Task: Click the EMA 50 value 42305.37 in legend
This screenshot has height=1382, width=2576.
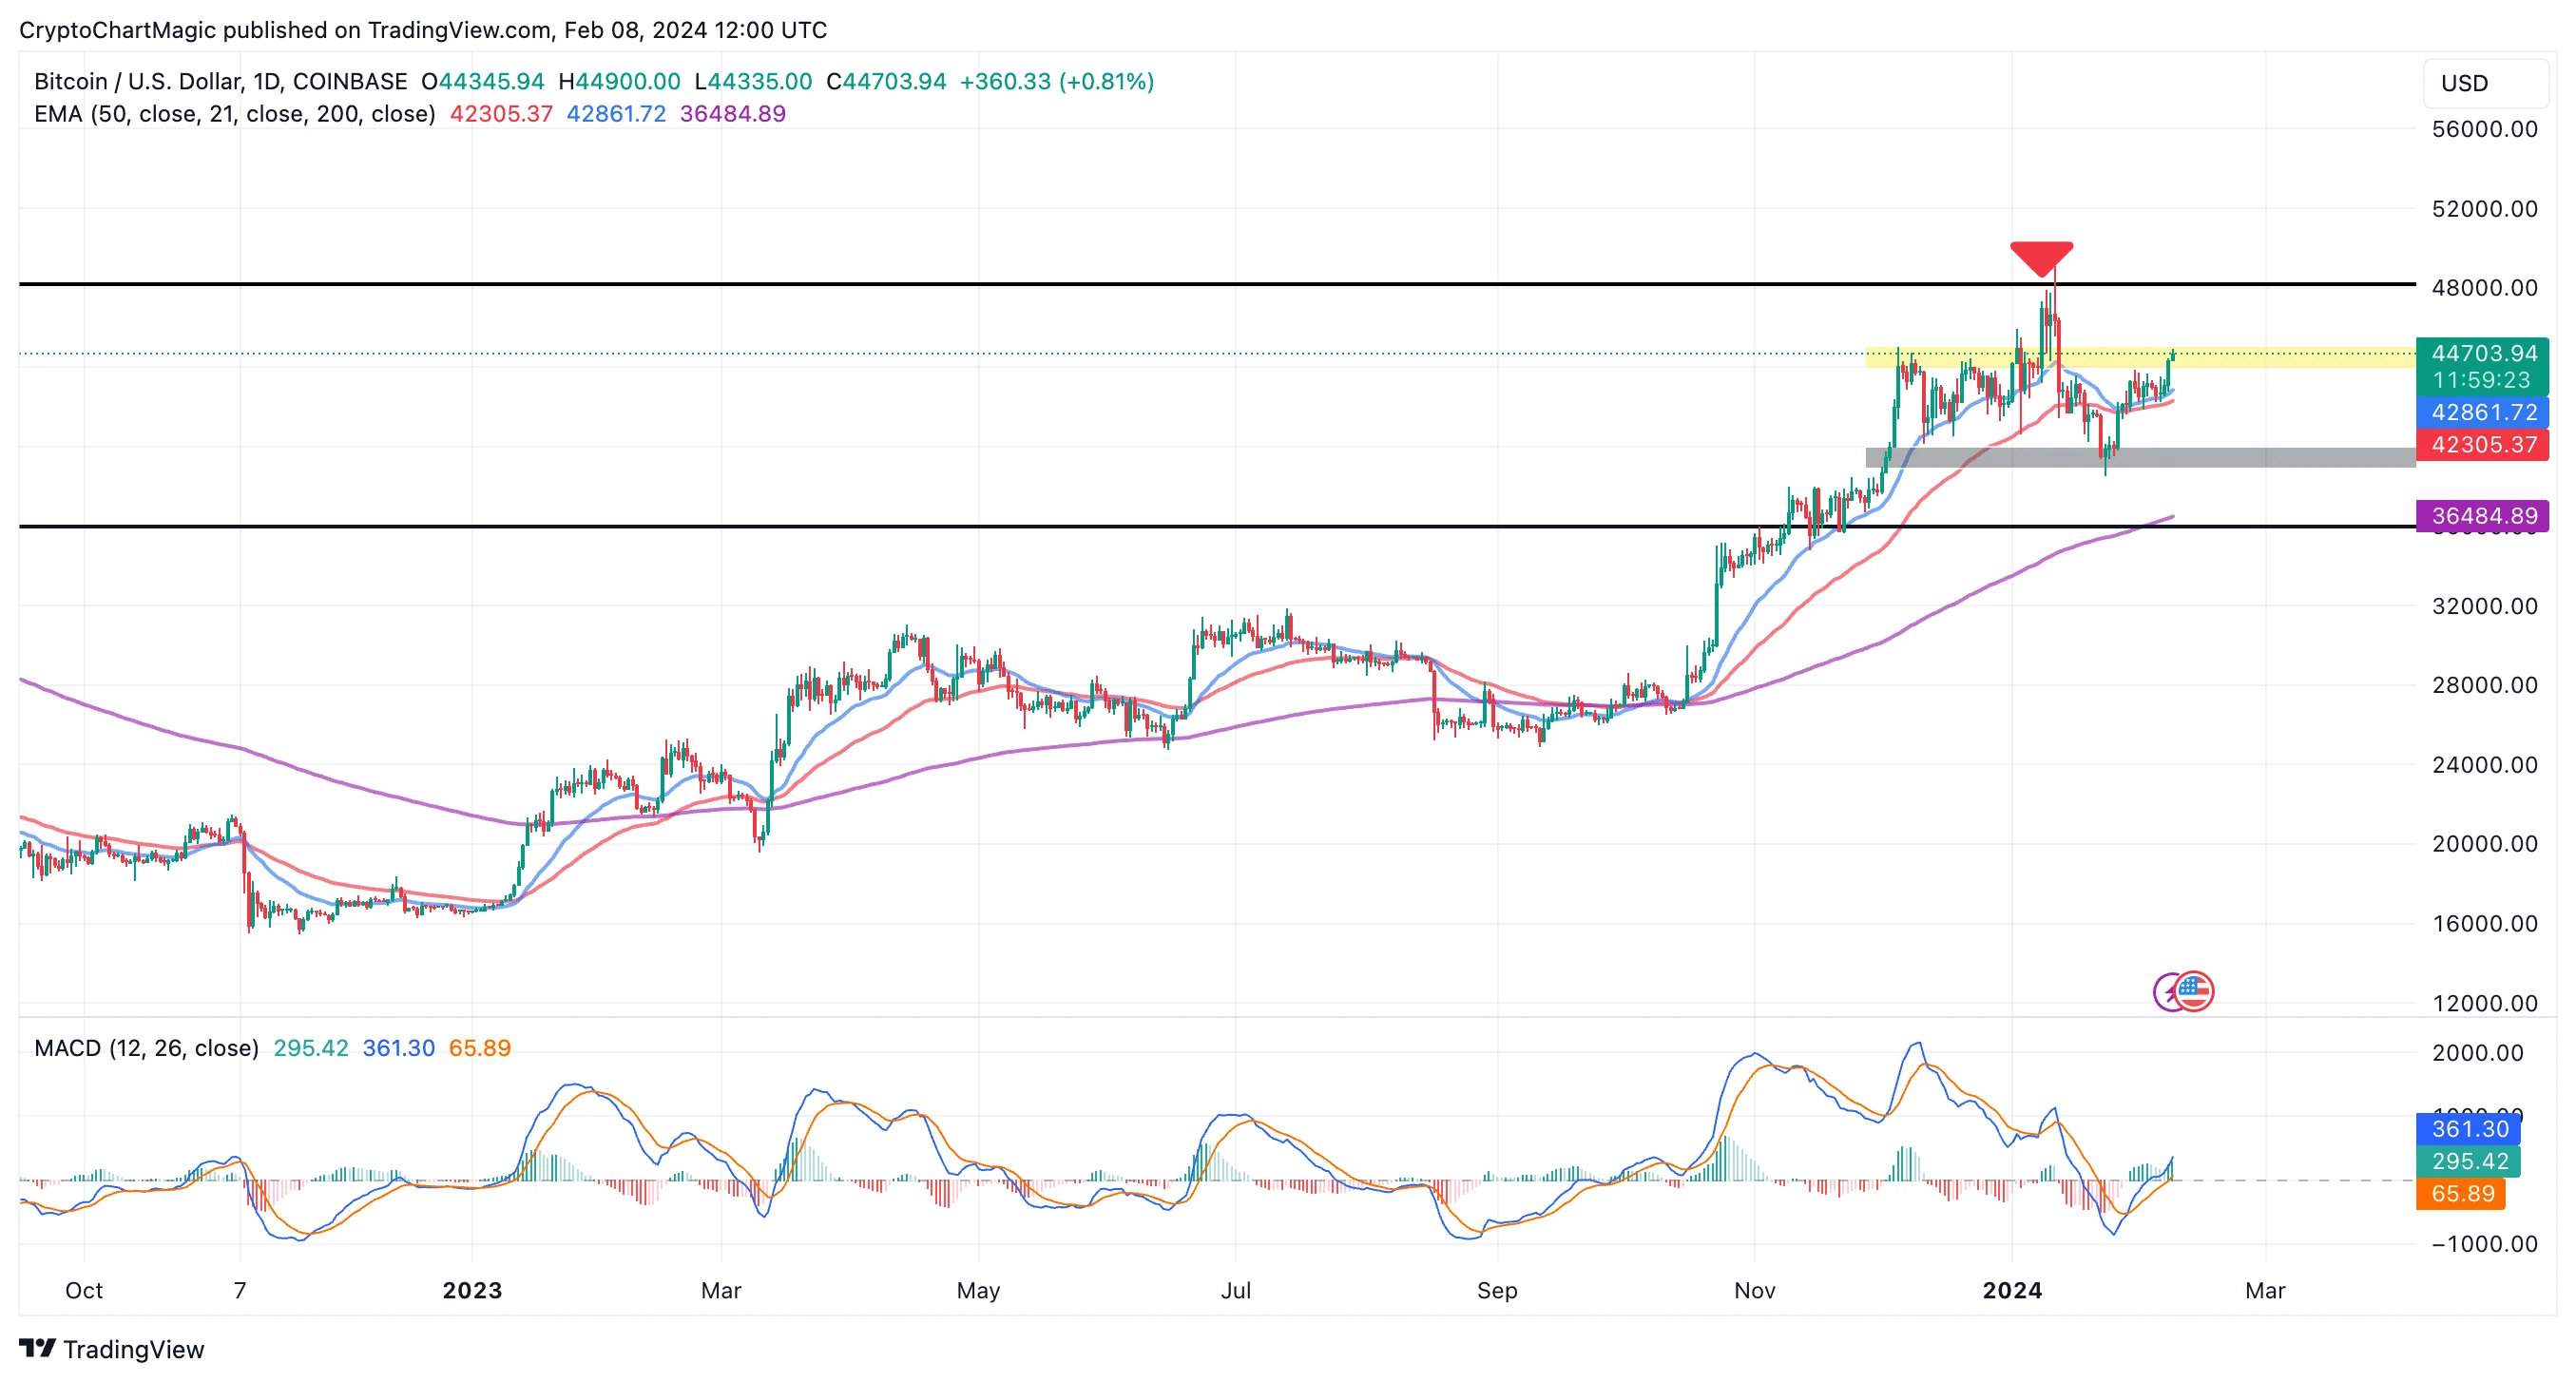Action: [x=501, y=113]
